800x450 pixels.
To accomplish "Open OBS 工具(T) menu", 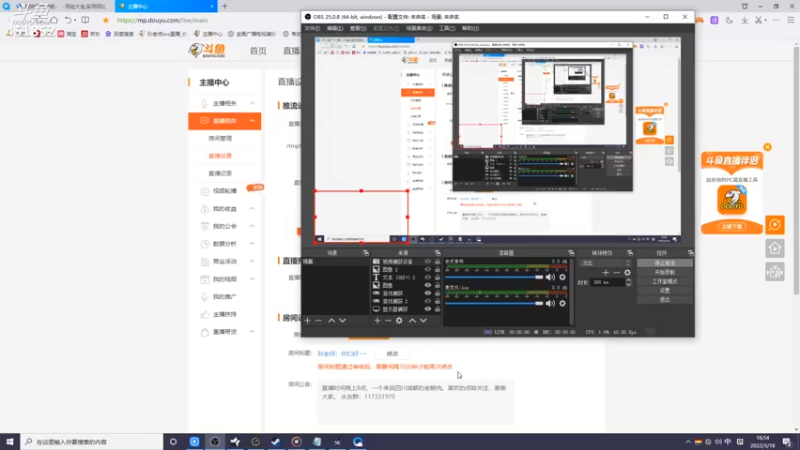I will (447, 29).
